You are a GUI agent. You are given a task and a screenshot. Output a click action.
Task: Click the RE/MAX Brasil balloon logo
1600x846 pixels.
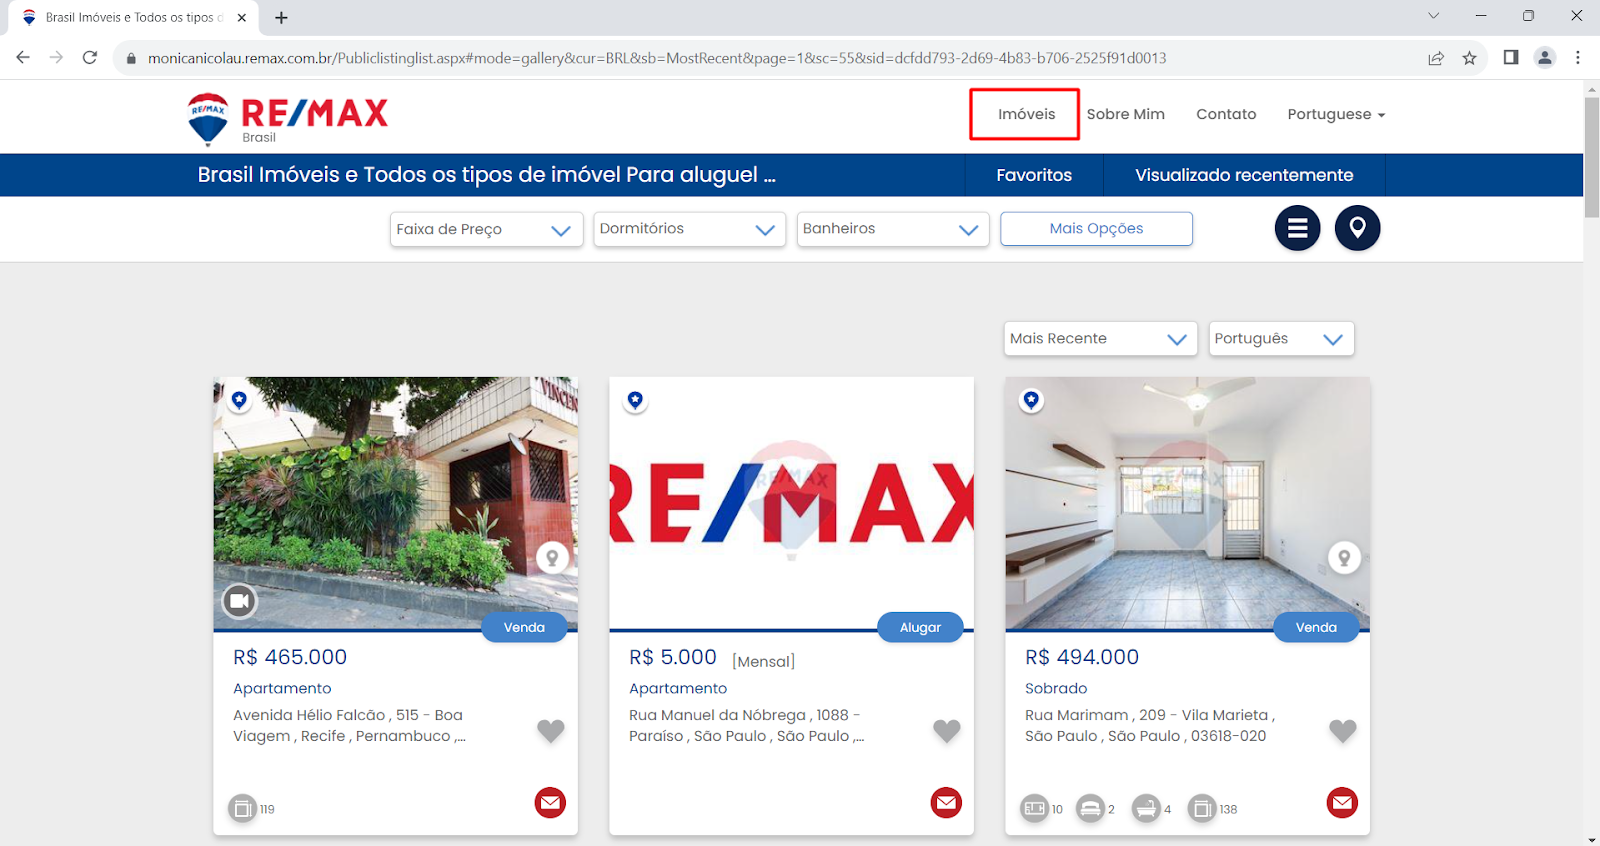pyautogui.click(x=288, y=119)
